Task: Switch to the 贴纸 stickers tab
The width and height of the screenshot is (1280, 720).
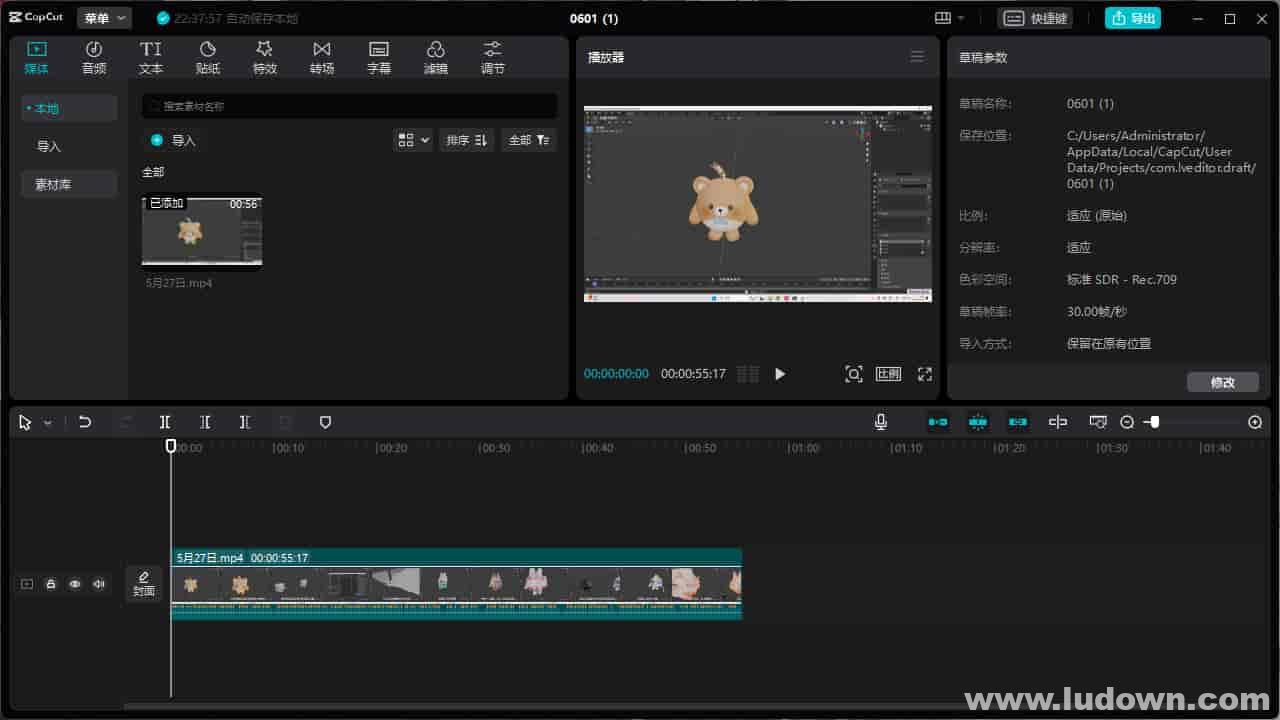Action: (x=208, y=57)
